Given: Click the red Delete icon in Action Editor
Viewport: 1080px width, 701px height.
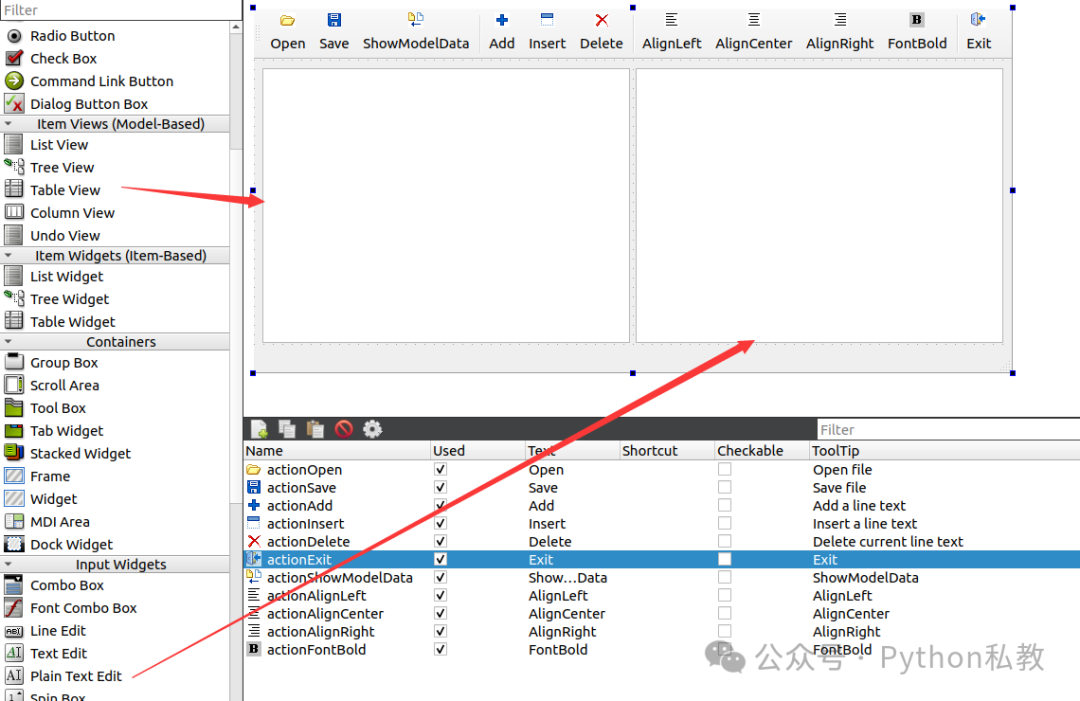Looking at the screenshot, I should 344,429.
